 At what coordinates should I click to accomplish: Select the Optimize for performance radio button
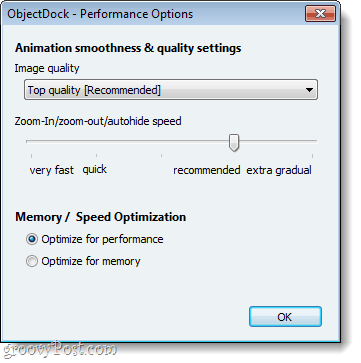click(x=32, y=239)
